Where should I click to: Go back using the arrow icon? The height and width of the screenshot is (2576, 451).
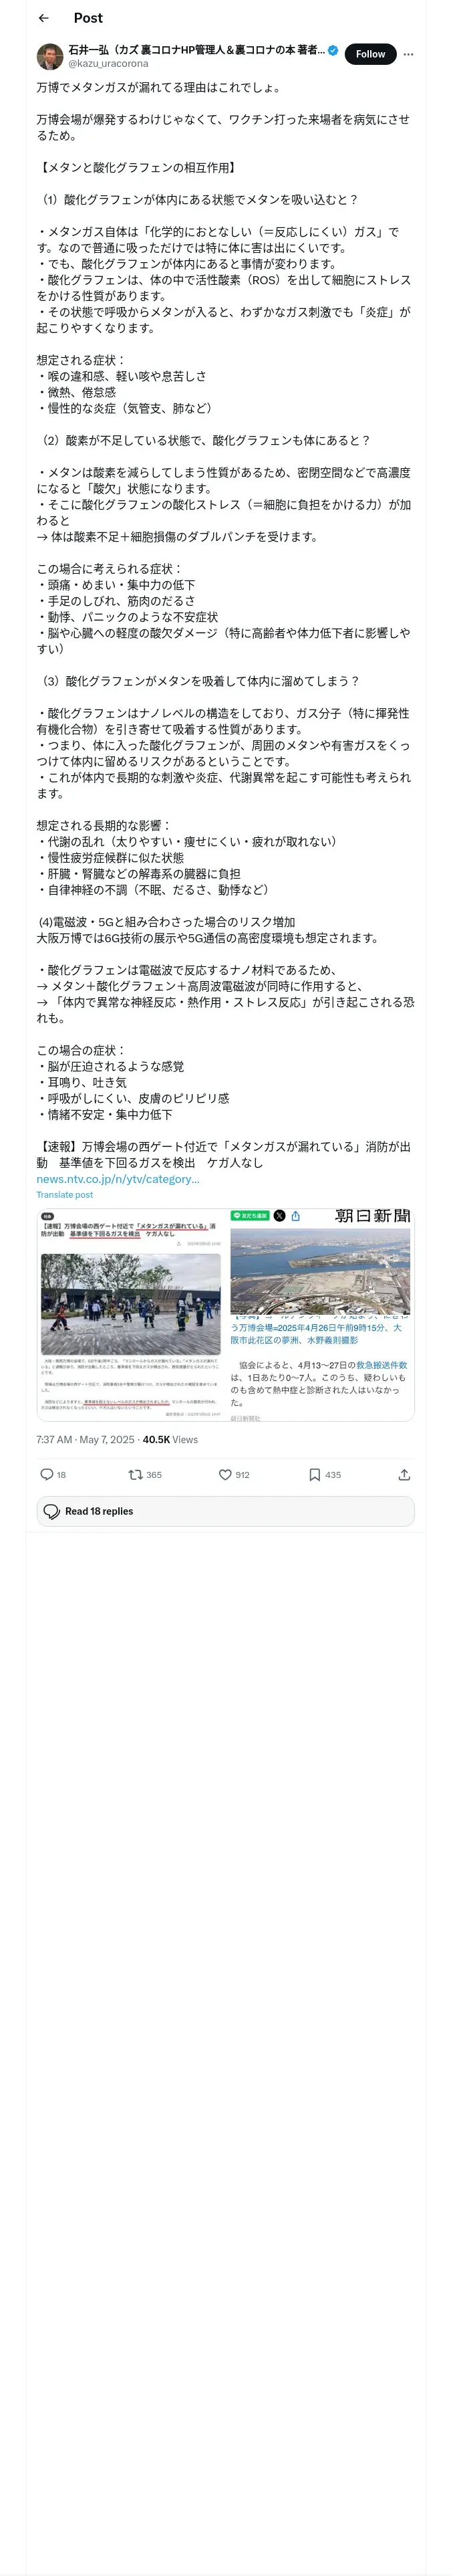pyautogui.click(x=43, y=18)
